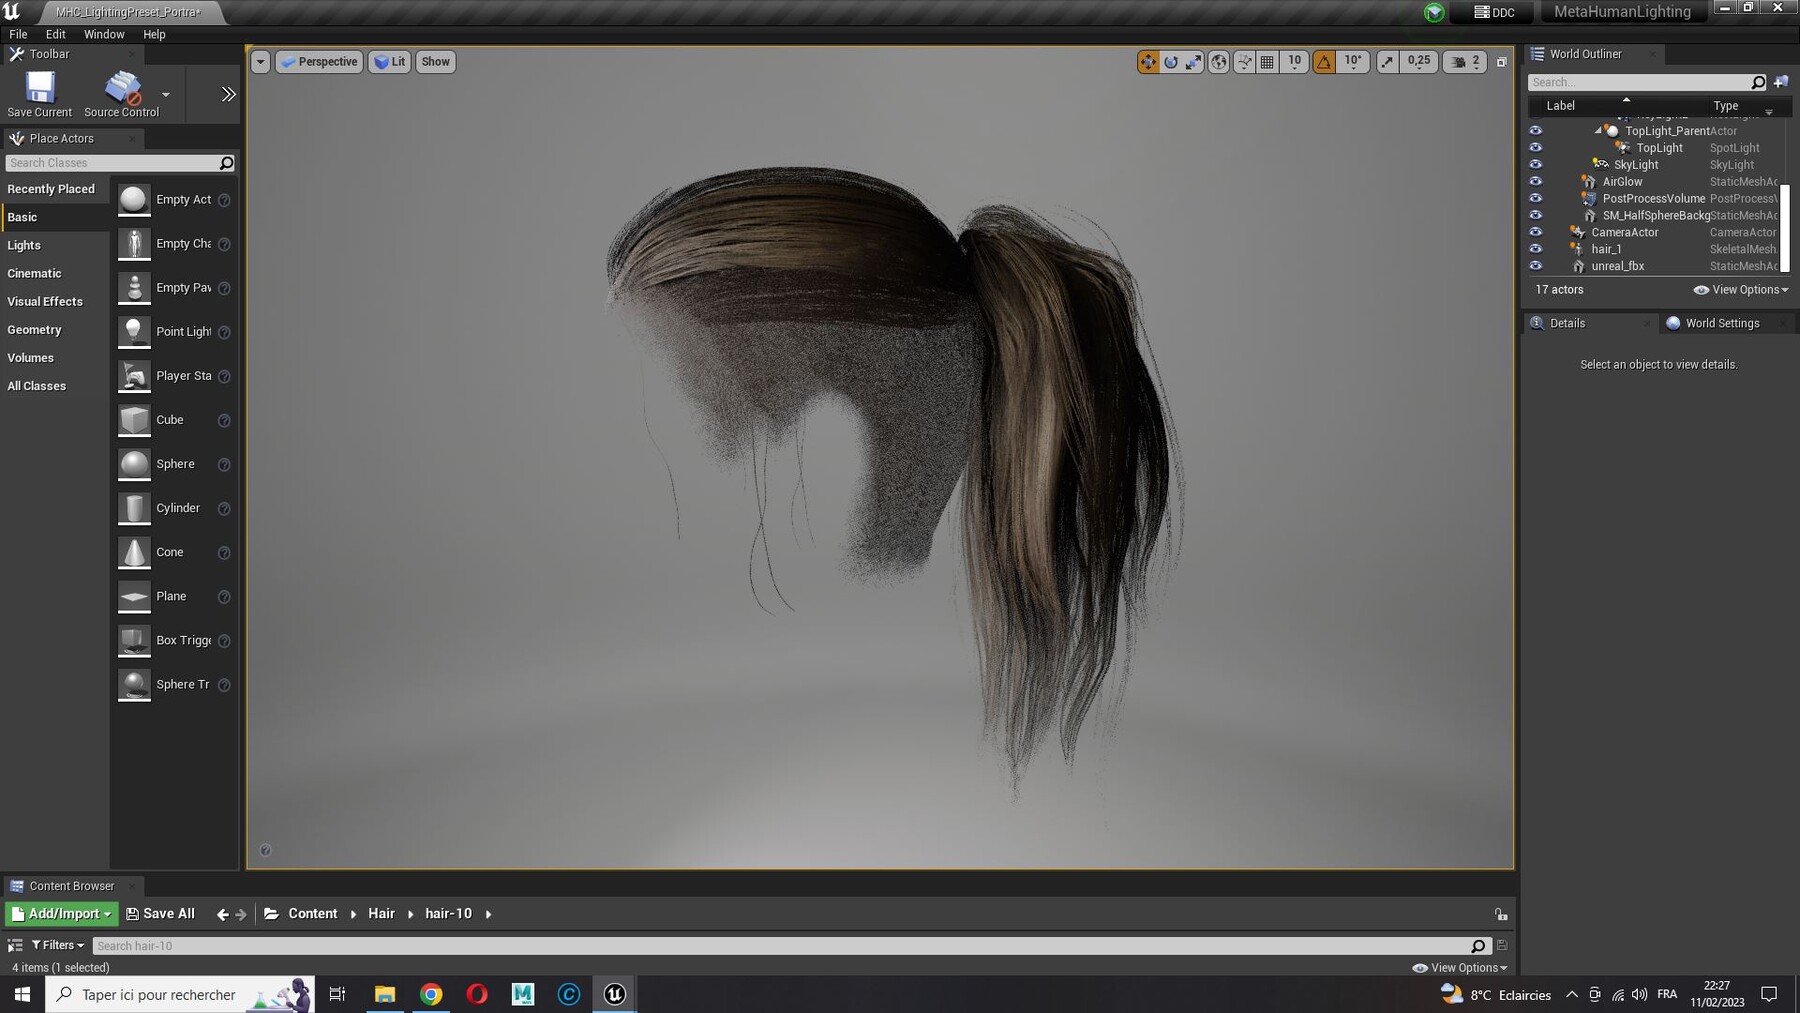
Task: Click the Point Light bulb icon
Action: (134, 332)
